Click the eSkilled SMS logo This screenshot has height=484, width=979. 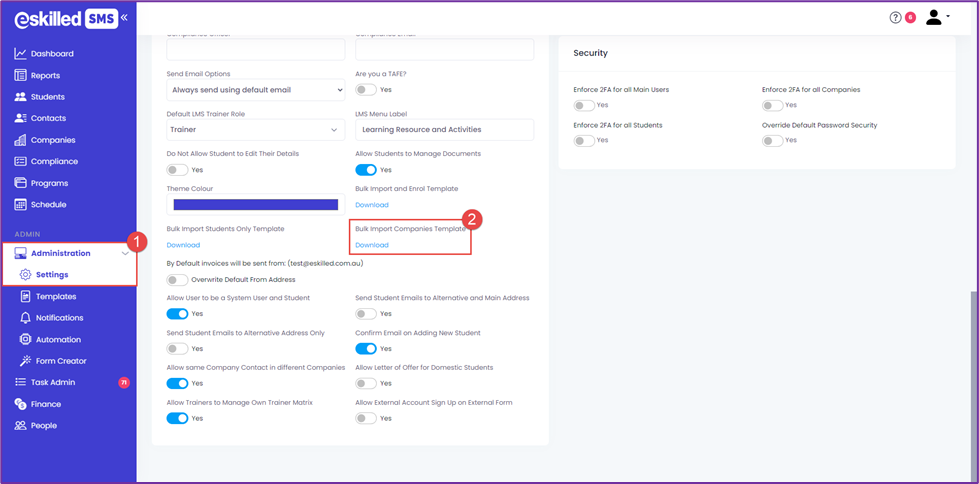66,19
